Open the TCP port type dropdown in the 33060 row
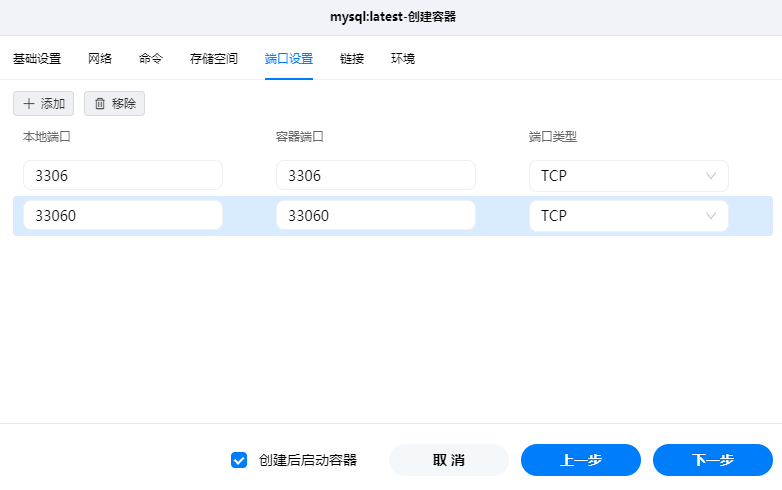The image size is (782, 490). coord(628,216)
